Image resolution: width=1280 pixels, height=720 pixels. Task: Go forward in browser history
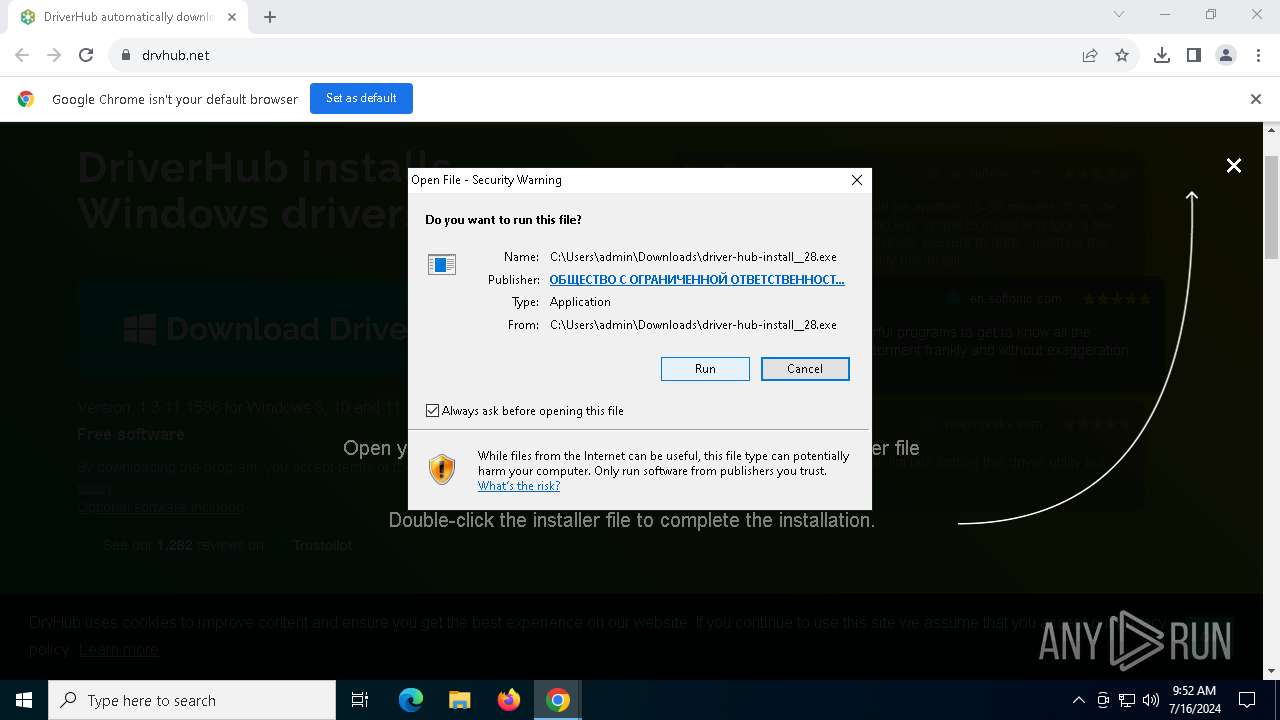[x=54, y=56]
